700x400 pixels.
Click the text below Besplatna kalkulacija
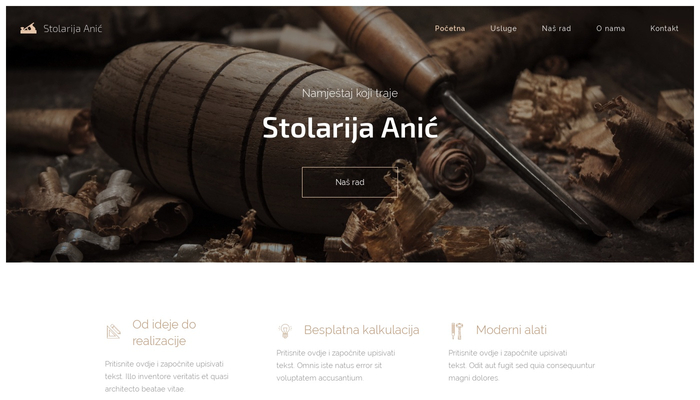(336, 365)
